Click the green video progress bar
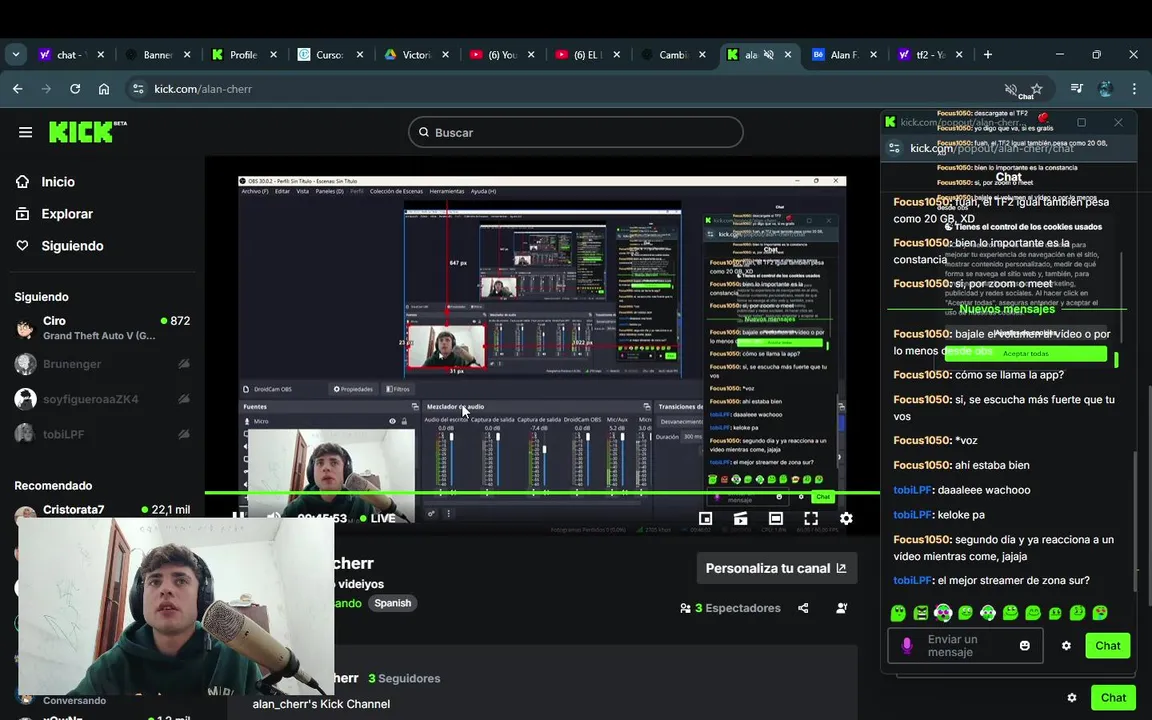1152x720 pixels. click(542, 492)
